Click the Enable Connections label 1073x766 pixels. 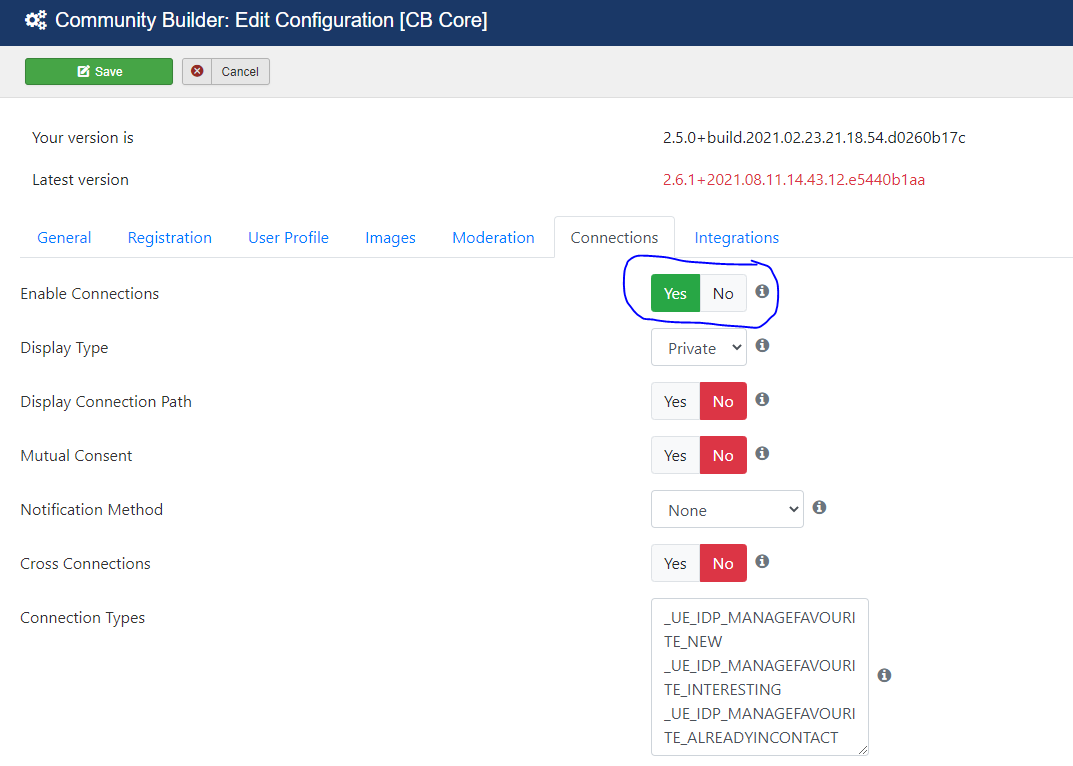pyautogui.click(x=90, y=294)
